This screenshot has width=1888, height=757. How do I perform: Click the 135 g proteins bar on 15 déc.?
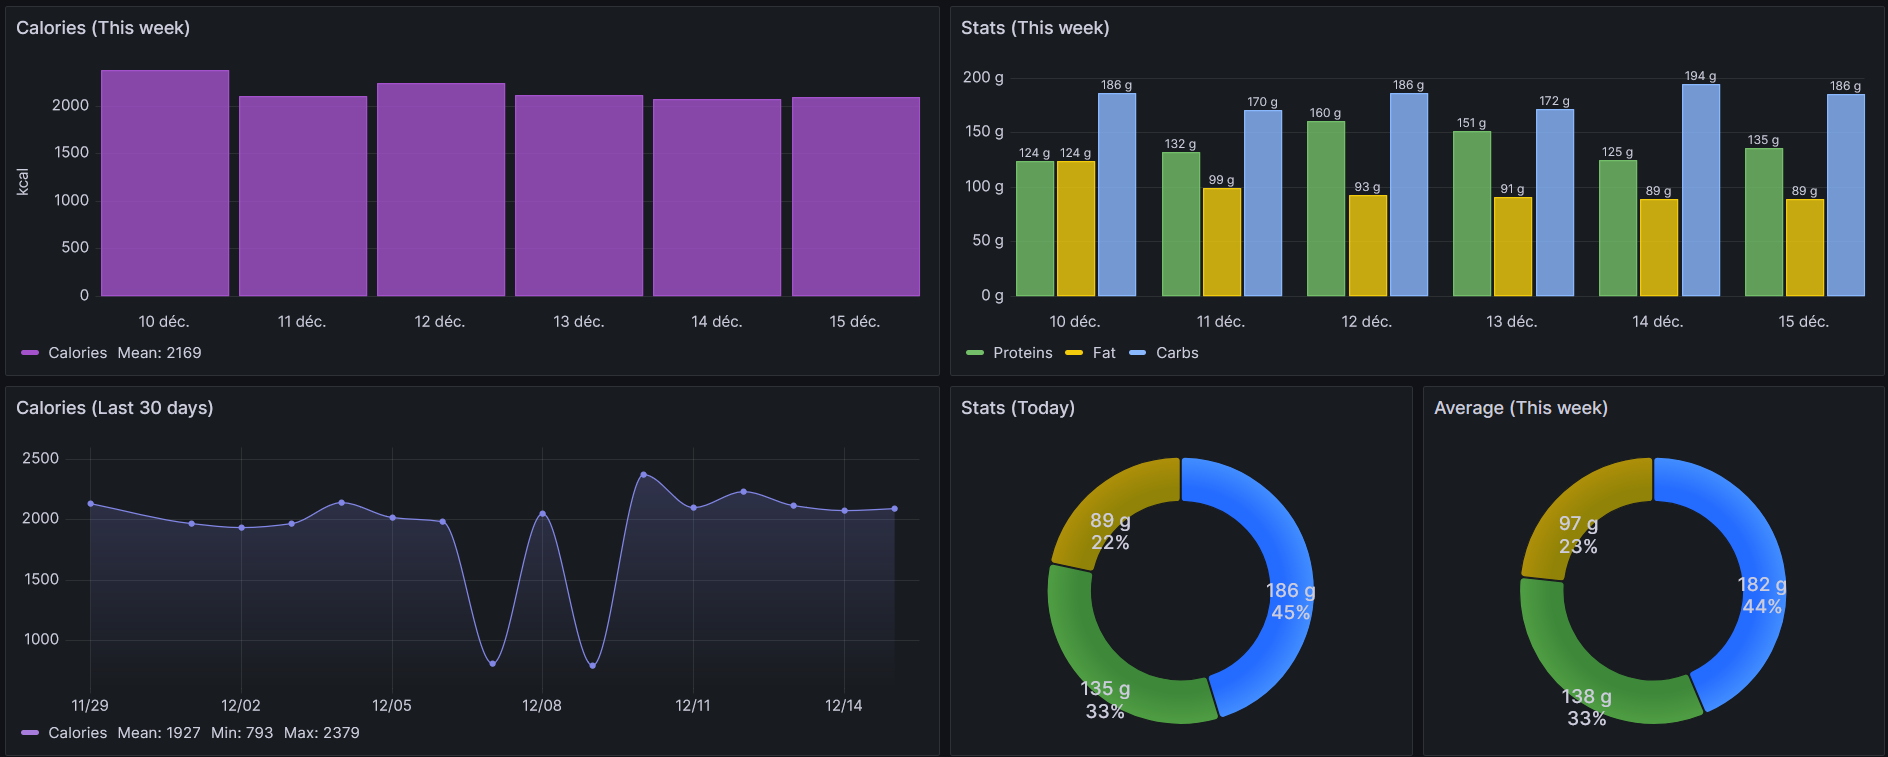[1764, 222]
